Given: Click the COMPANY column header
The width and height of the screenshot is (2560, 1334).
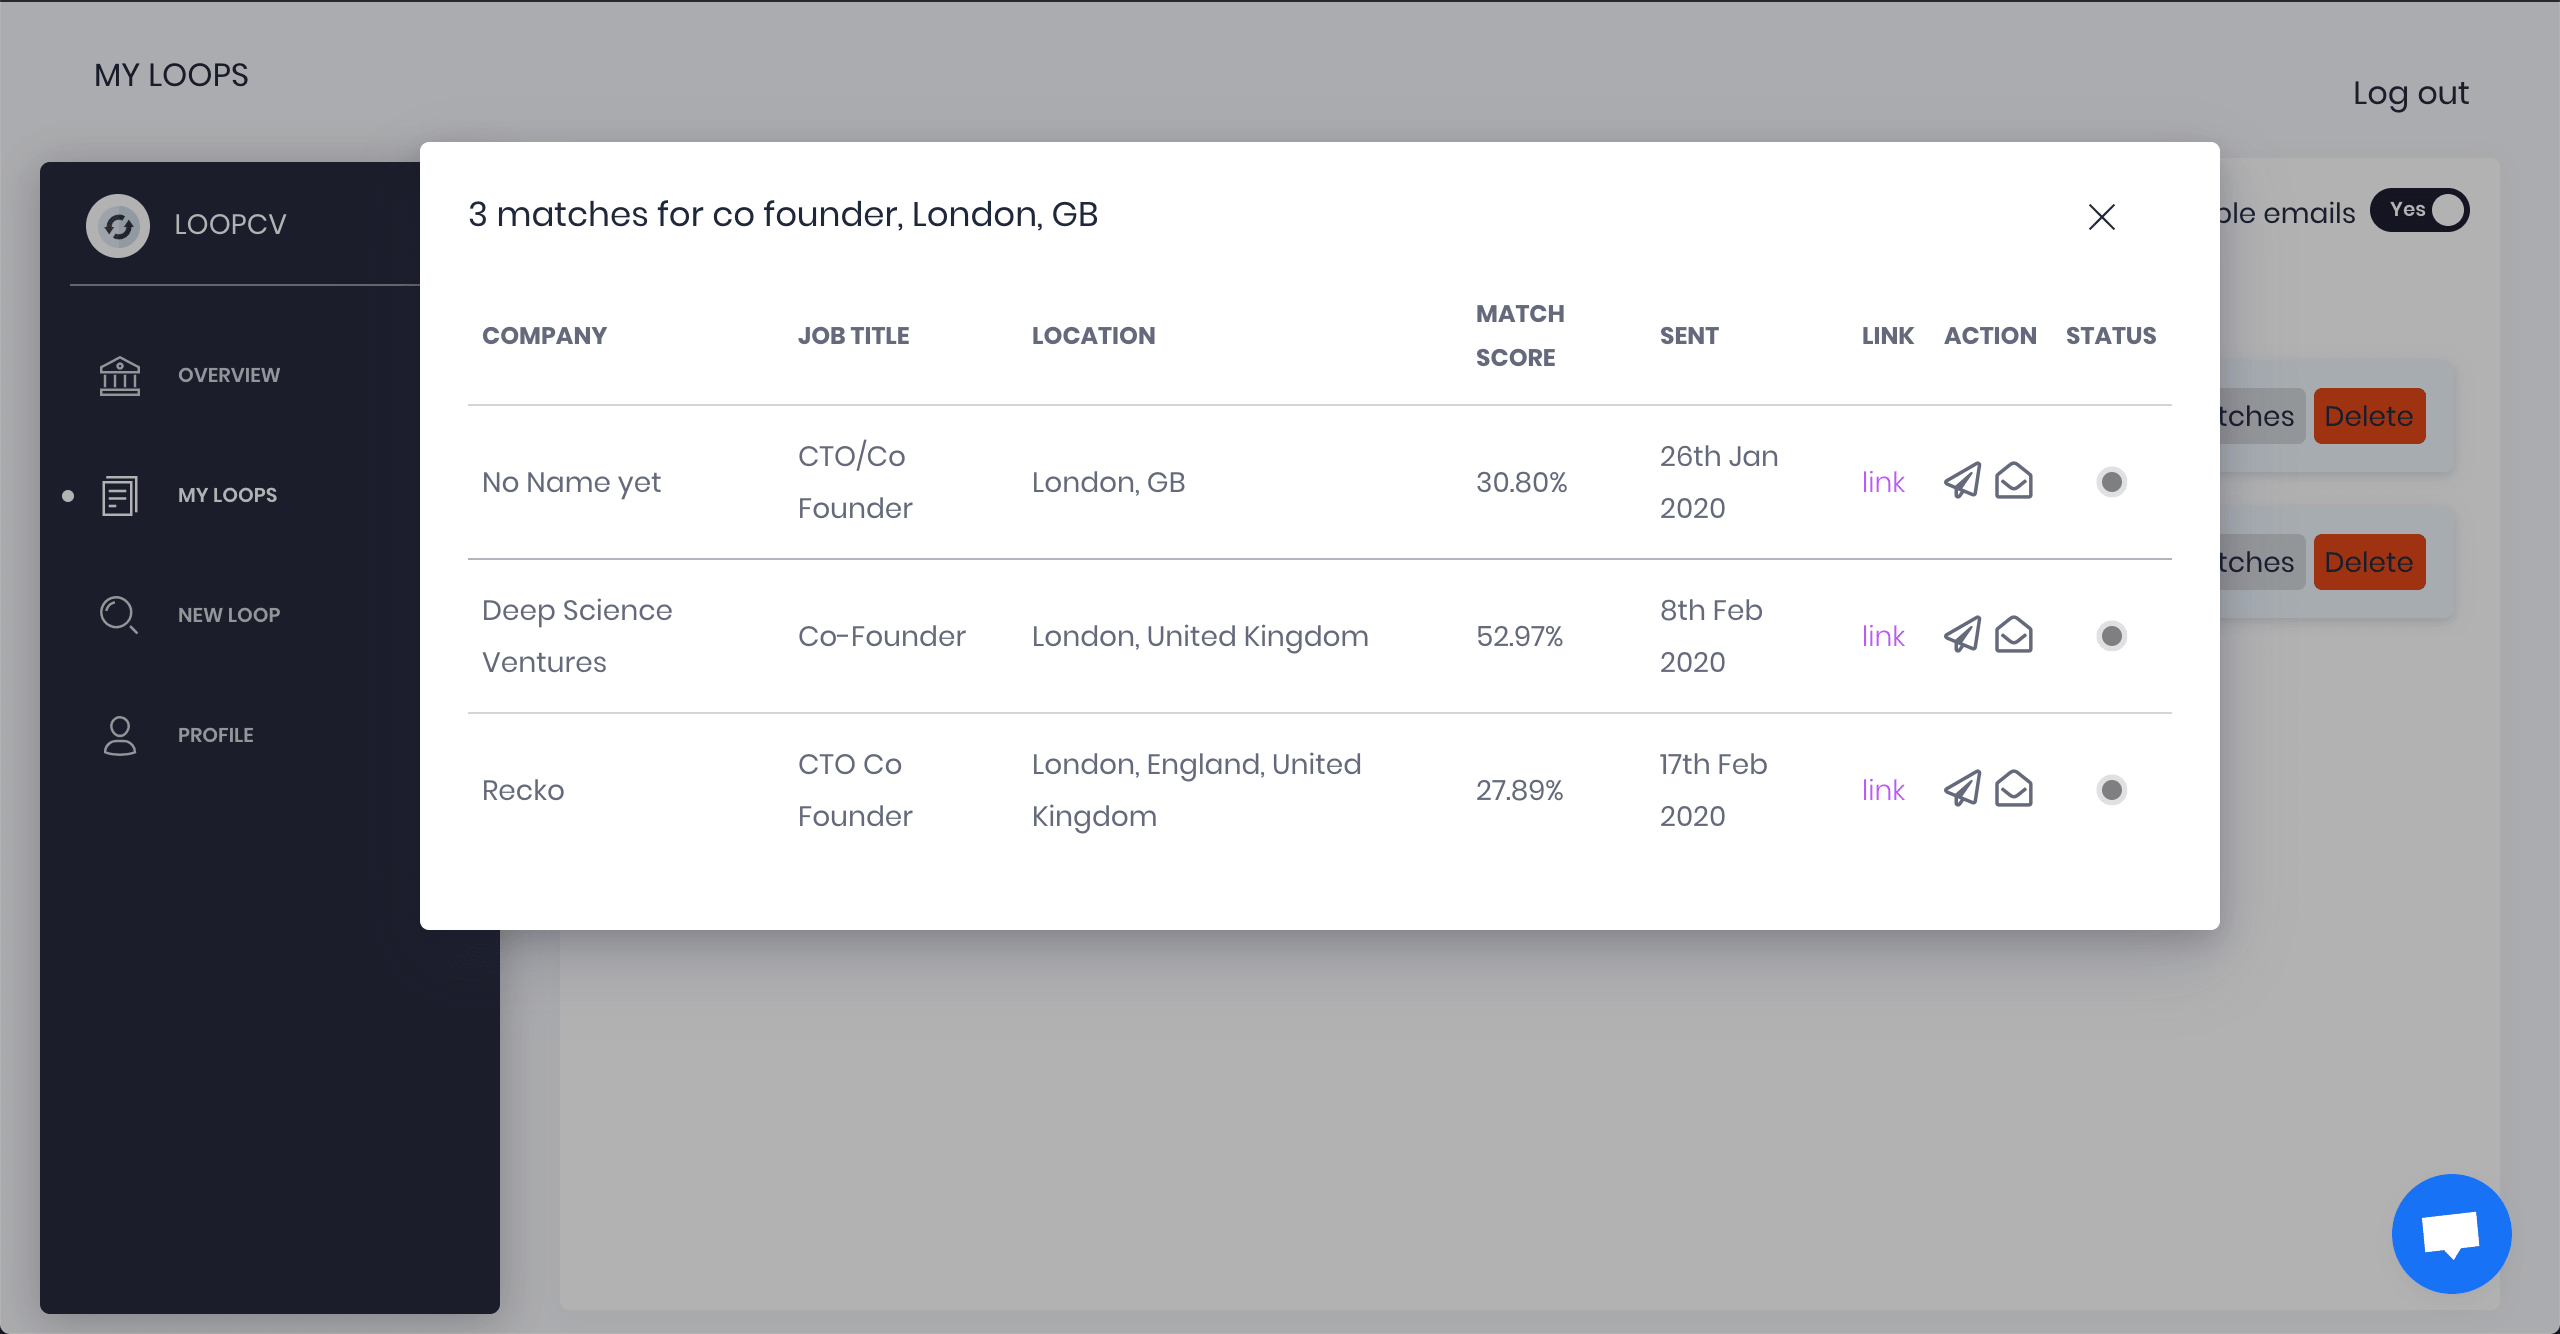Looking at the screenshot, I should tap(545, 335).
